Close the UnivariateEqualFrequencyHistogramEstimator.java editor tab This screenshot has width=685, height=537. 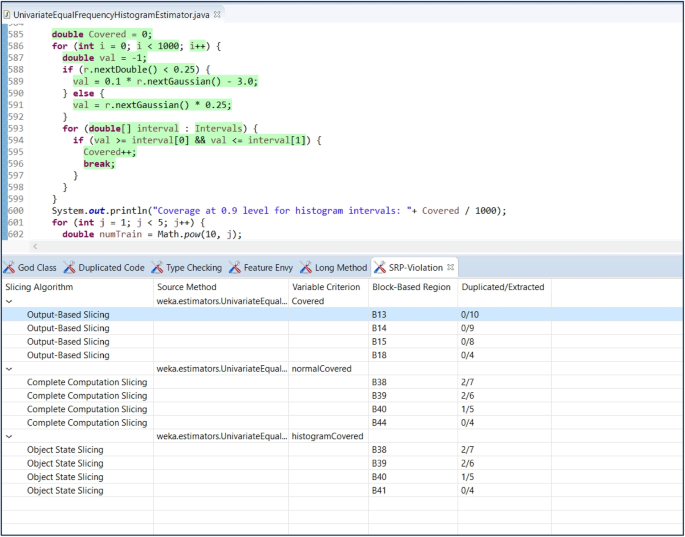(x=217, y=15)
